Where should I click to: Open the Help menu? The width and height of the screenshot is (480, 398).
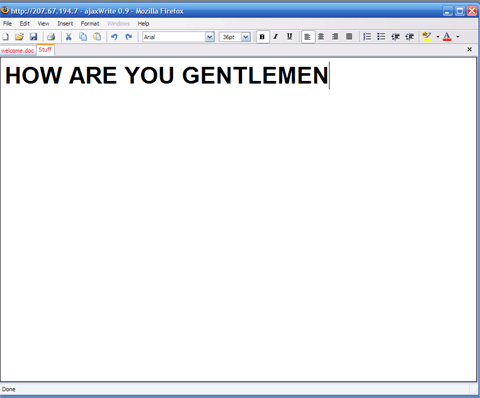143,24
